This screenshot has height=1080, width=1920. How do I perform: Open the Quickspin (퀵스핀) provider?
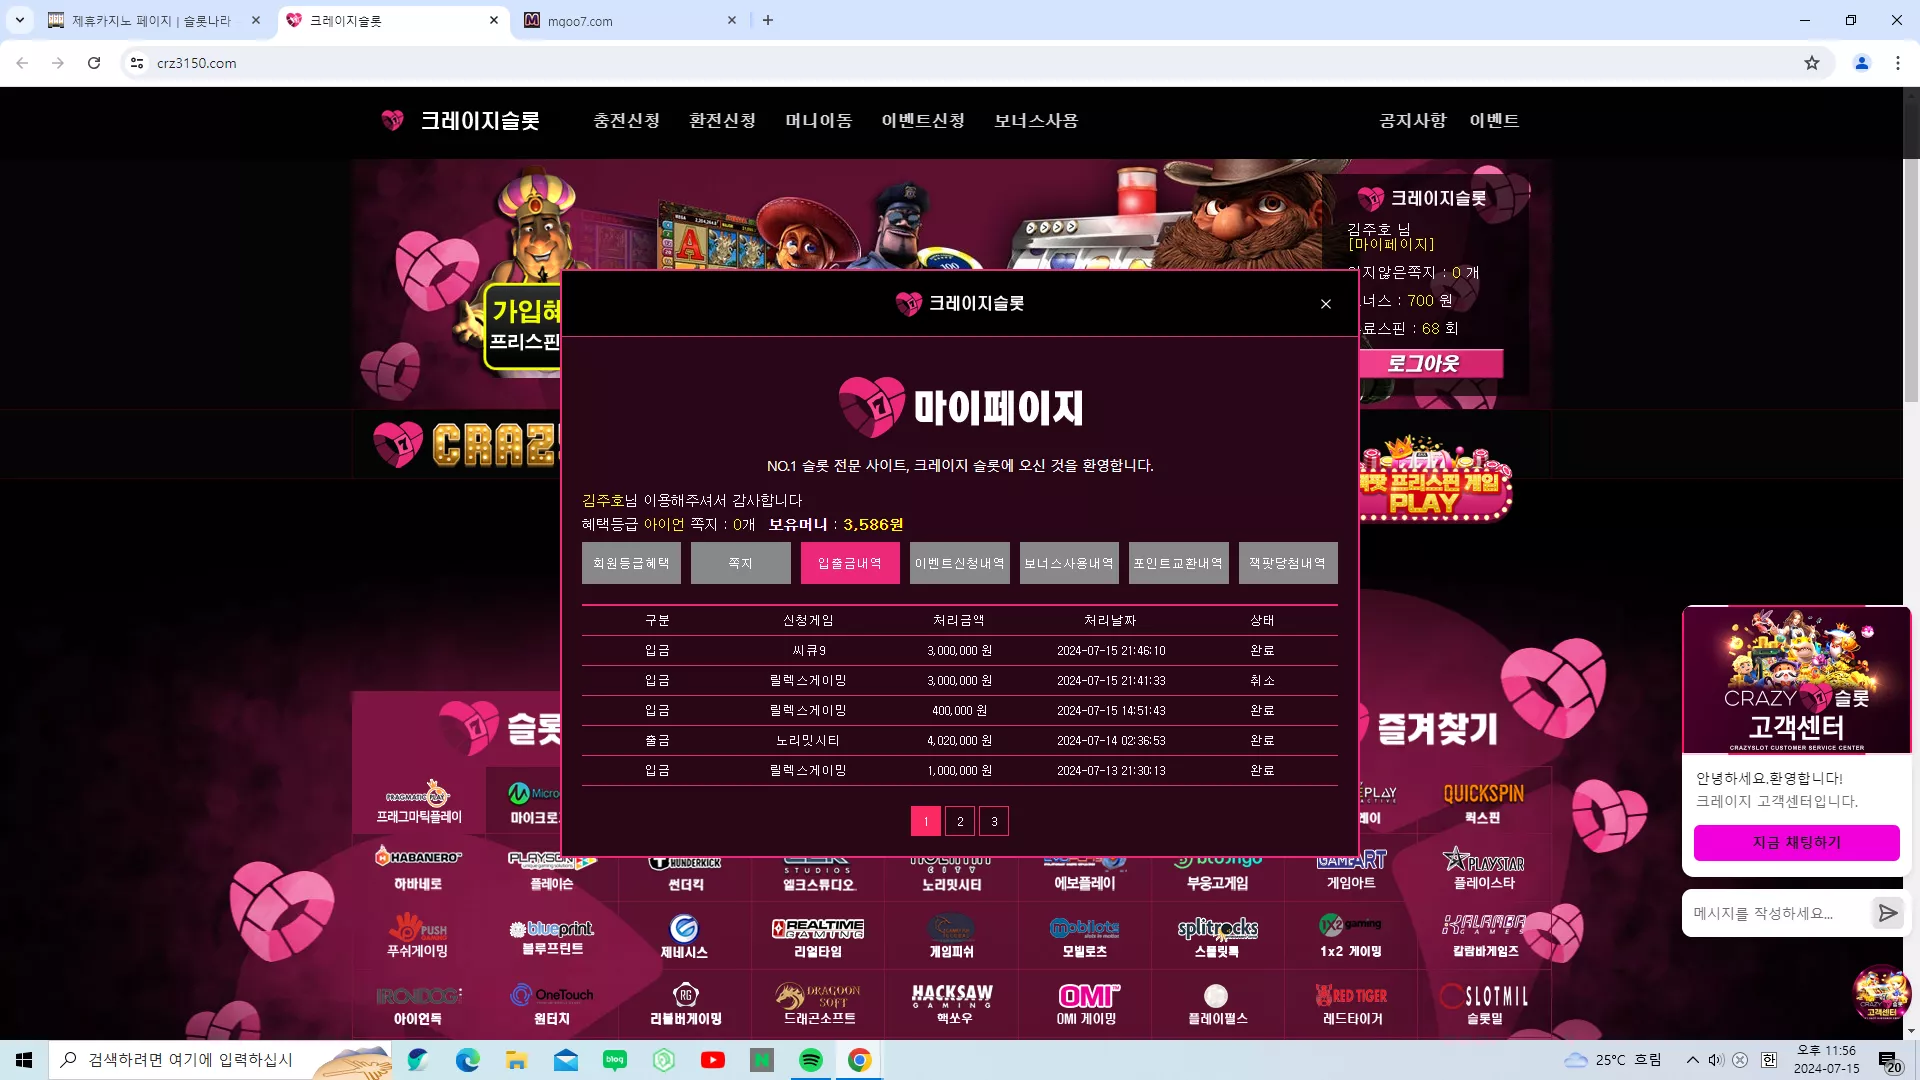[x=1484, y=803]
